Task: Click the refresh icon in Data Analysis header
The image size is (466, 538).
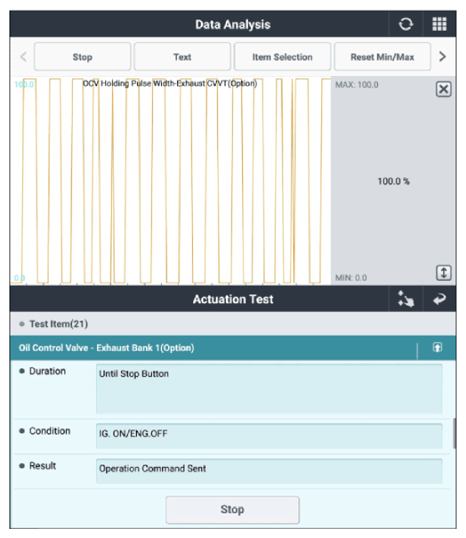Action: click(406, 24)
